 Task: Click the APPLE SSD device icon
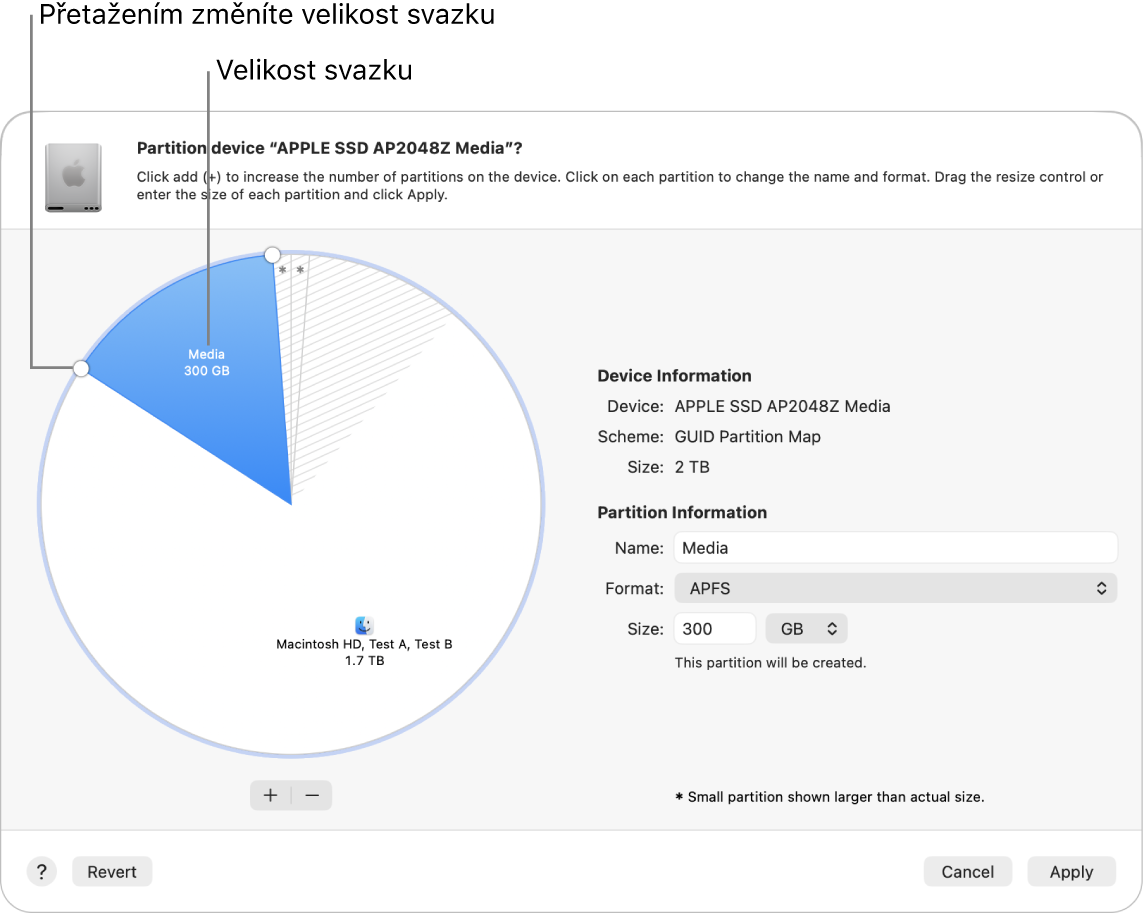[73, 177]
